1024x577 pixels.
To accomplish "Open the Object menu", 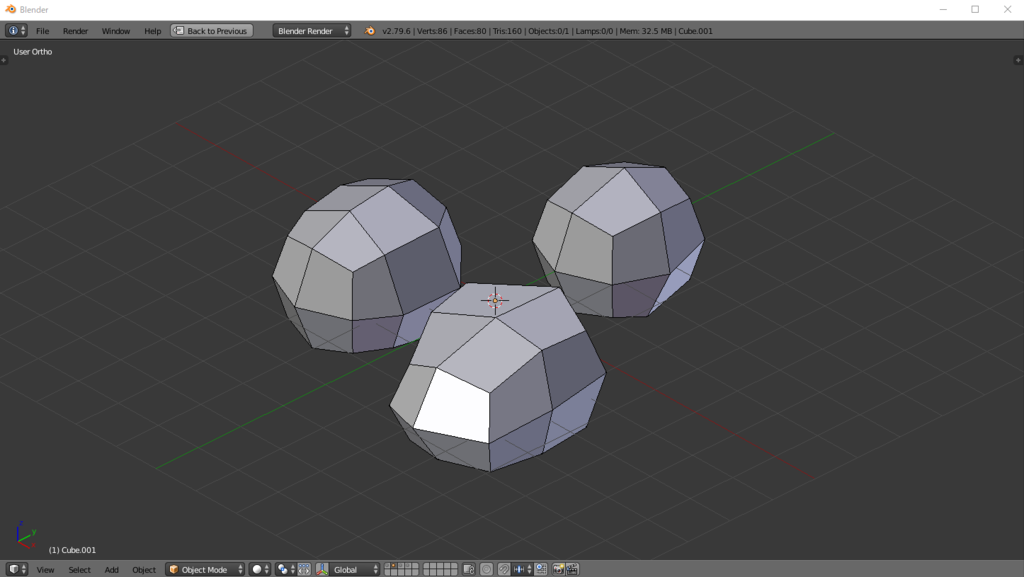I will [144, 570].
